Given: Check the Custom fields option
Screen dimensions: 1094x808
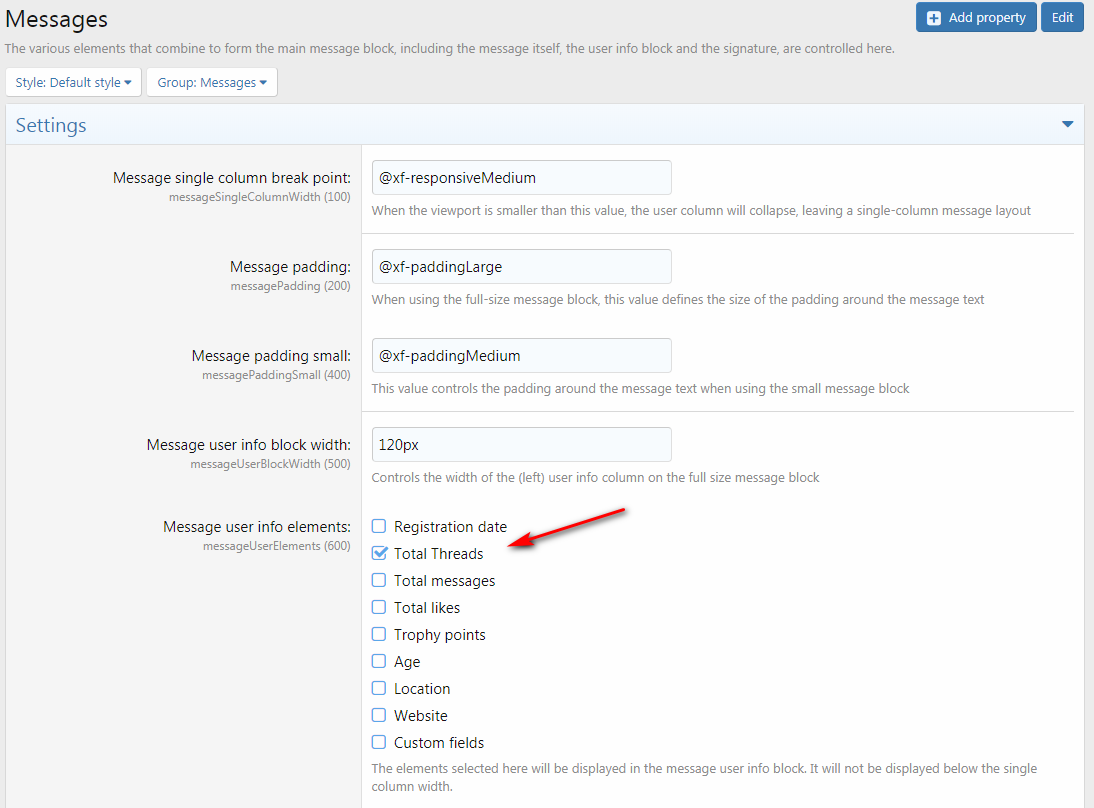Looking at the screenshot, I should pos(379,742).
